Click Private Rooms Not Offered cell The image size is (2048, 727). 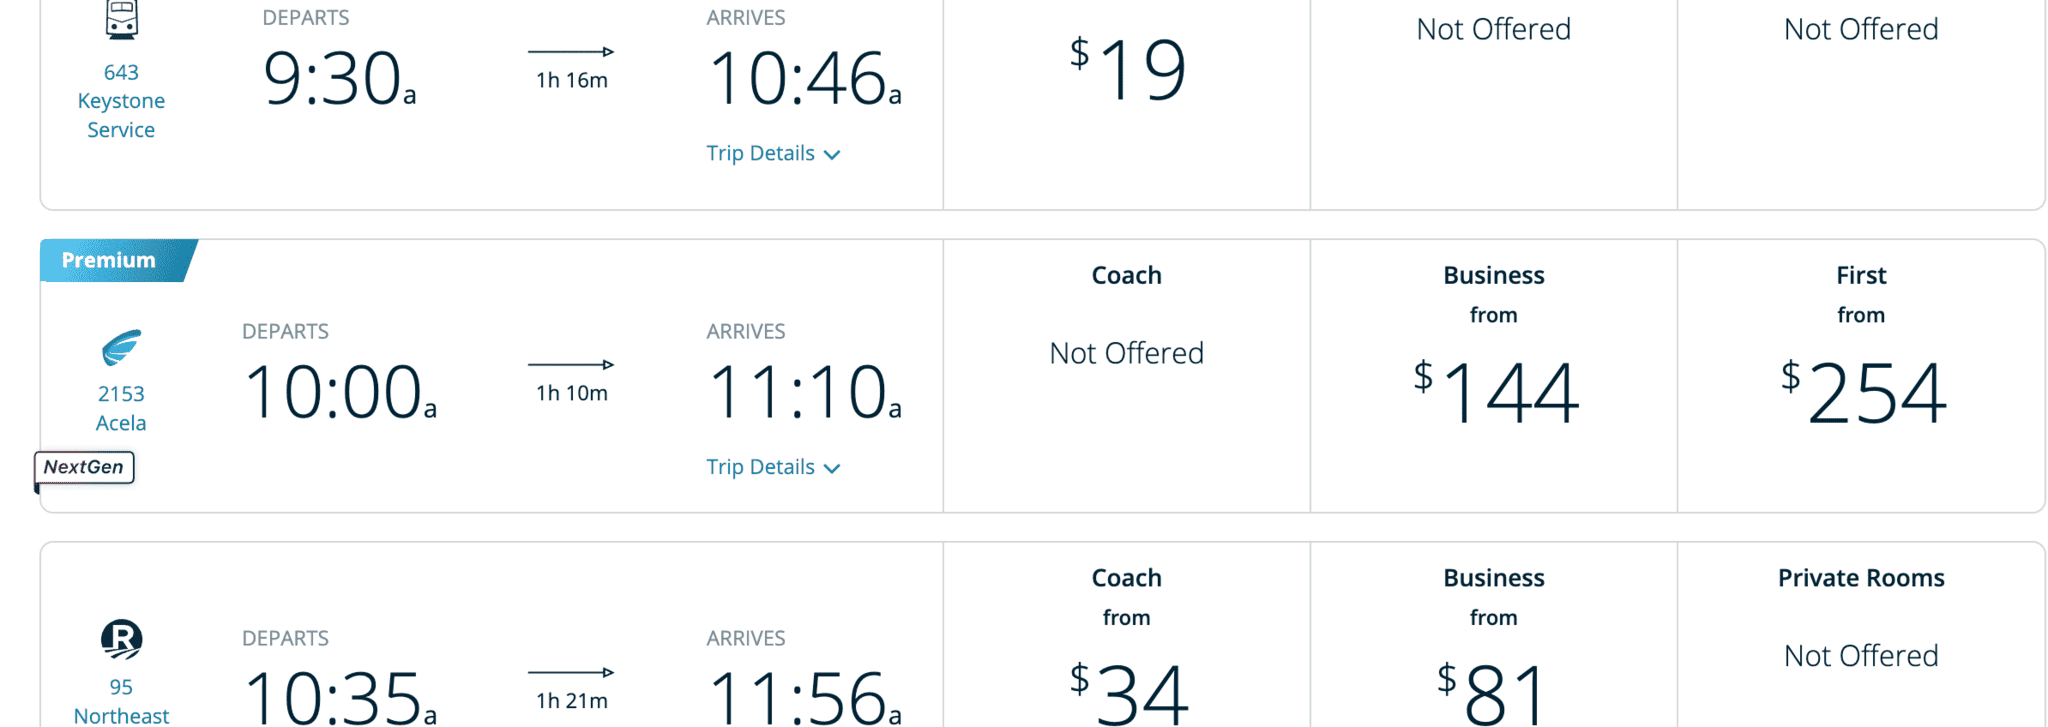[x=1860, y=655]
